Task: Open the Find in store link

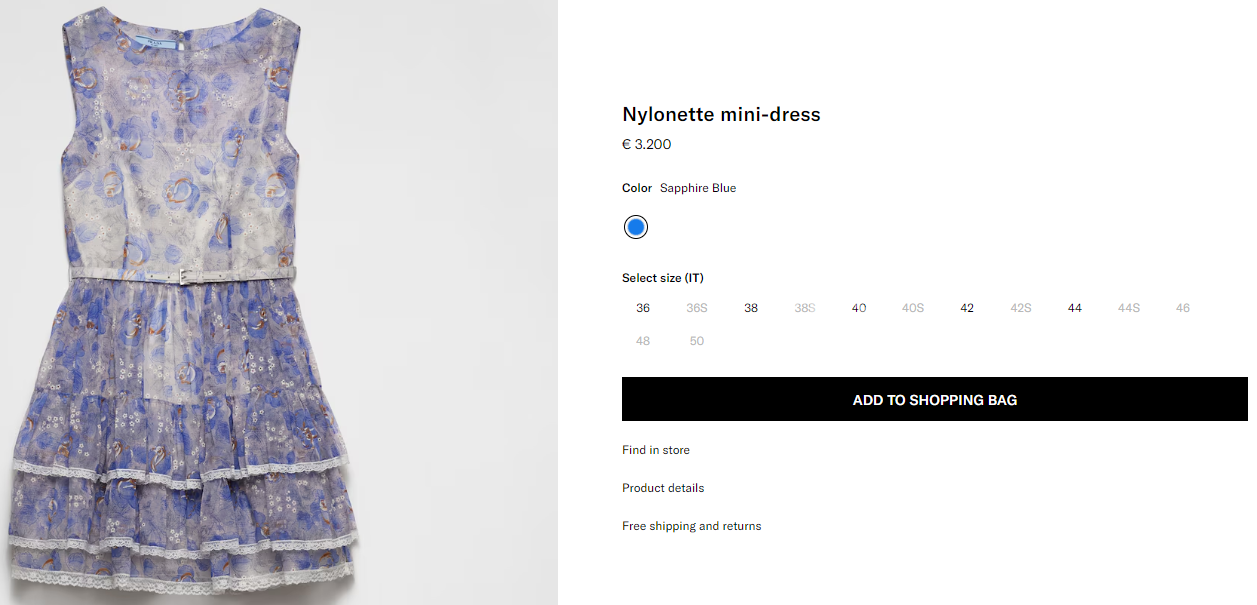Action: coord(656,450)
